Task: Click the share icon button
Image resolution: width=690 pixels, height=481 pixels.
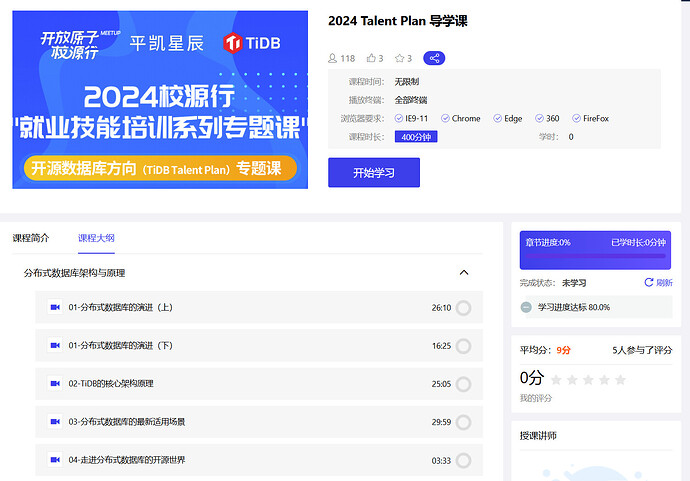Action: coord(434,58)
